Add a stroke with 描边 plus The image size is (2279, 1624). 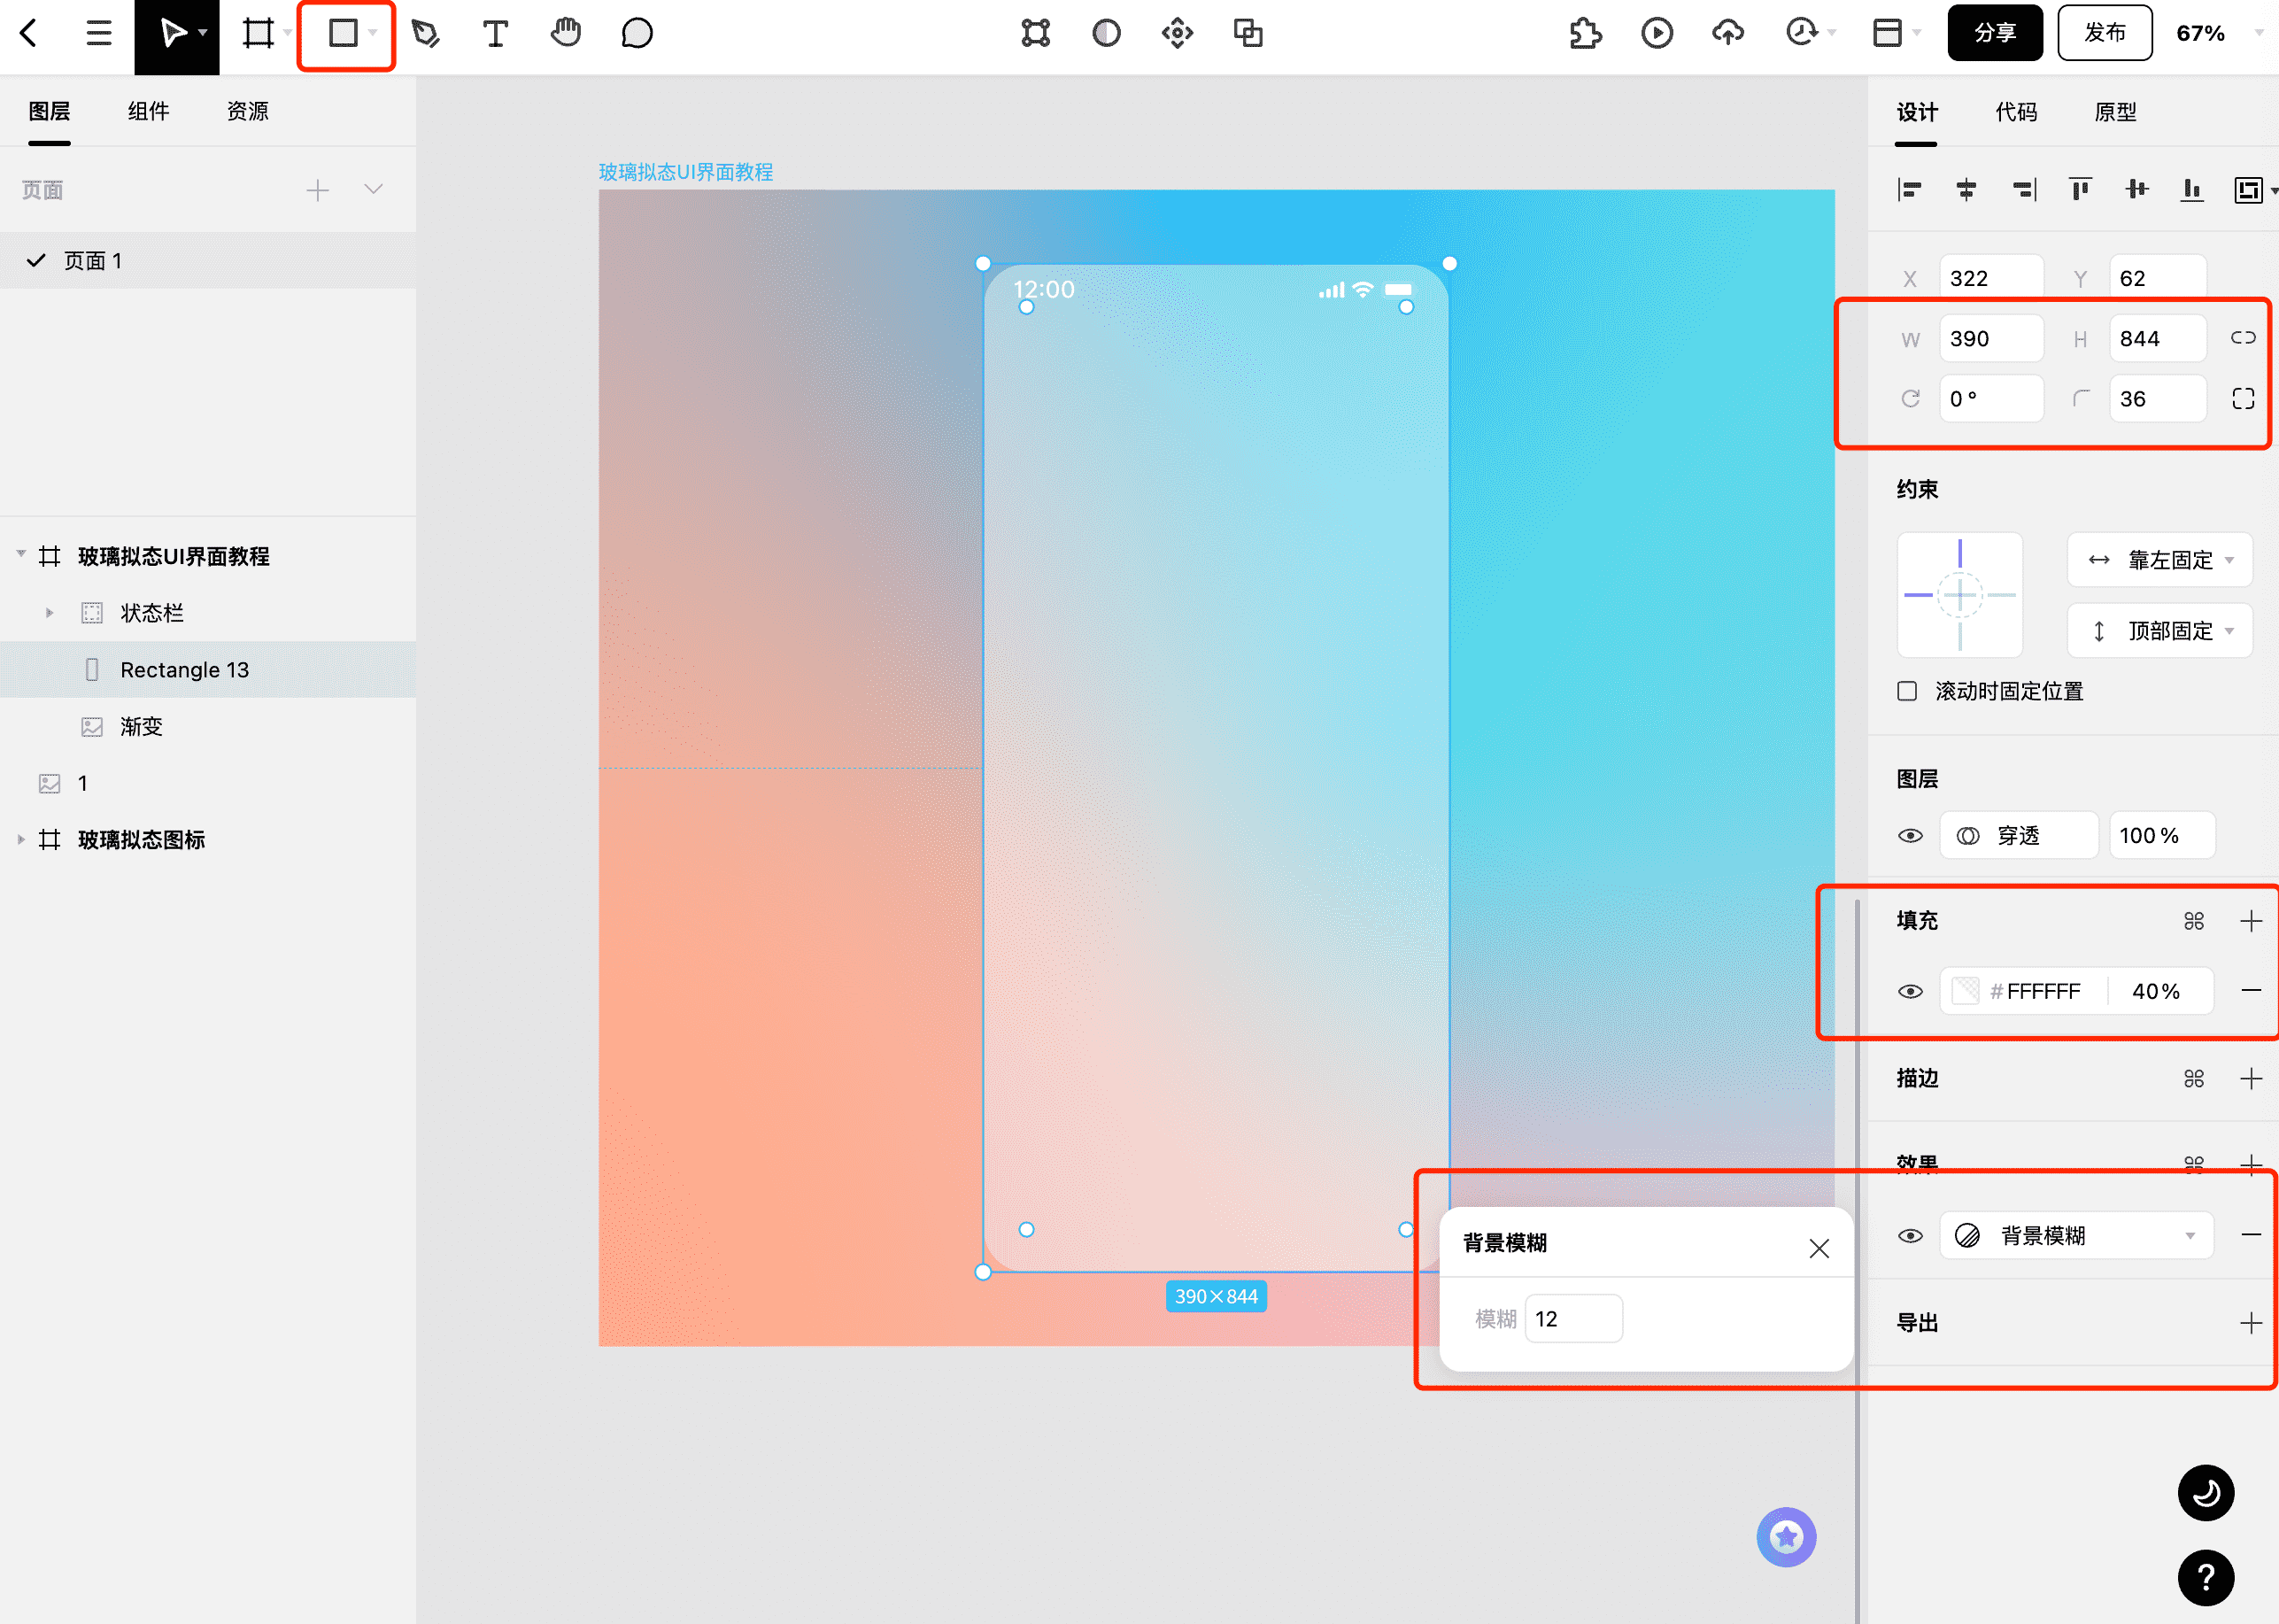(x=2250, y=1079)
